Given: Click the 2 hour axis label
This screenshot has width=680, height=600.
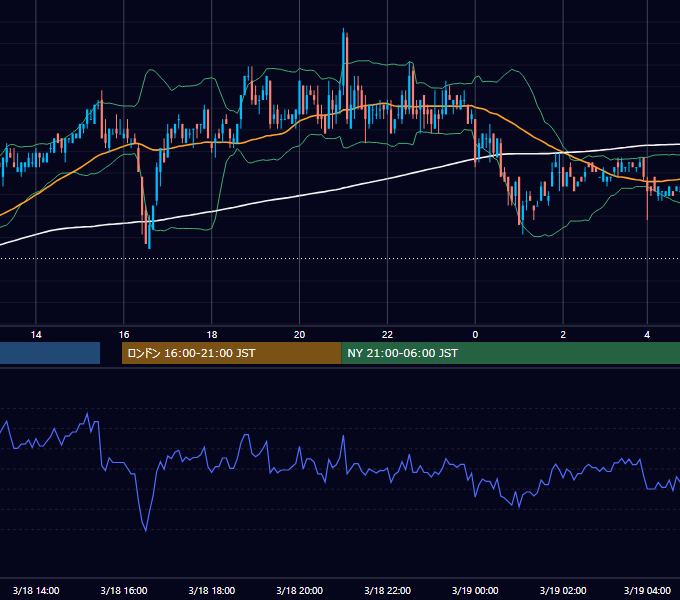Looking at the screenshot, I should pyautogui.click(x=563, y=335).
